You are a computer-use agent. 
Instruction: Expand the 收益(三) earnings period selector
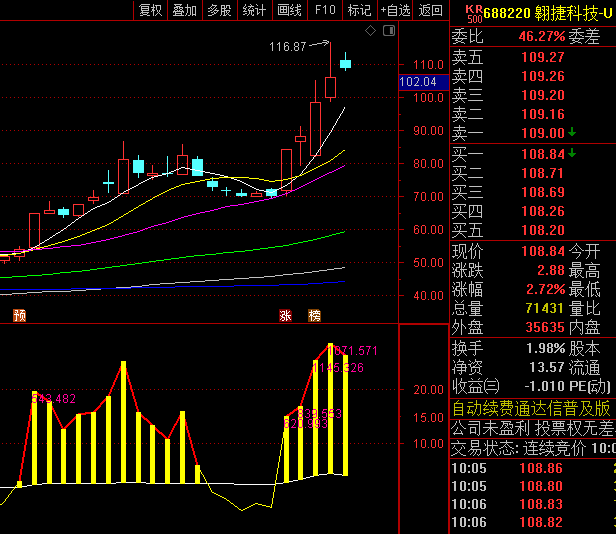click(475, 386)
